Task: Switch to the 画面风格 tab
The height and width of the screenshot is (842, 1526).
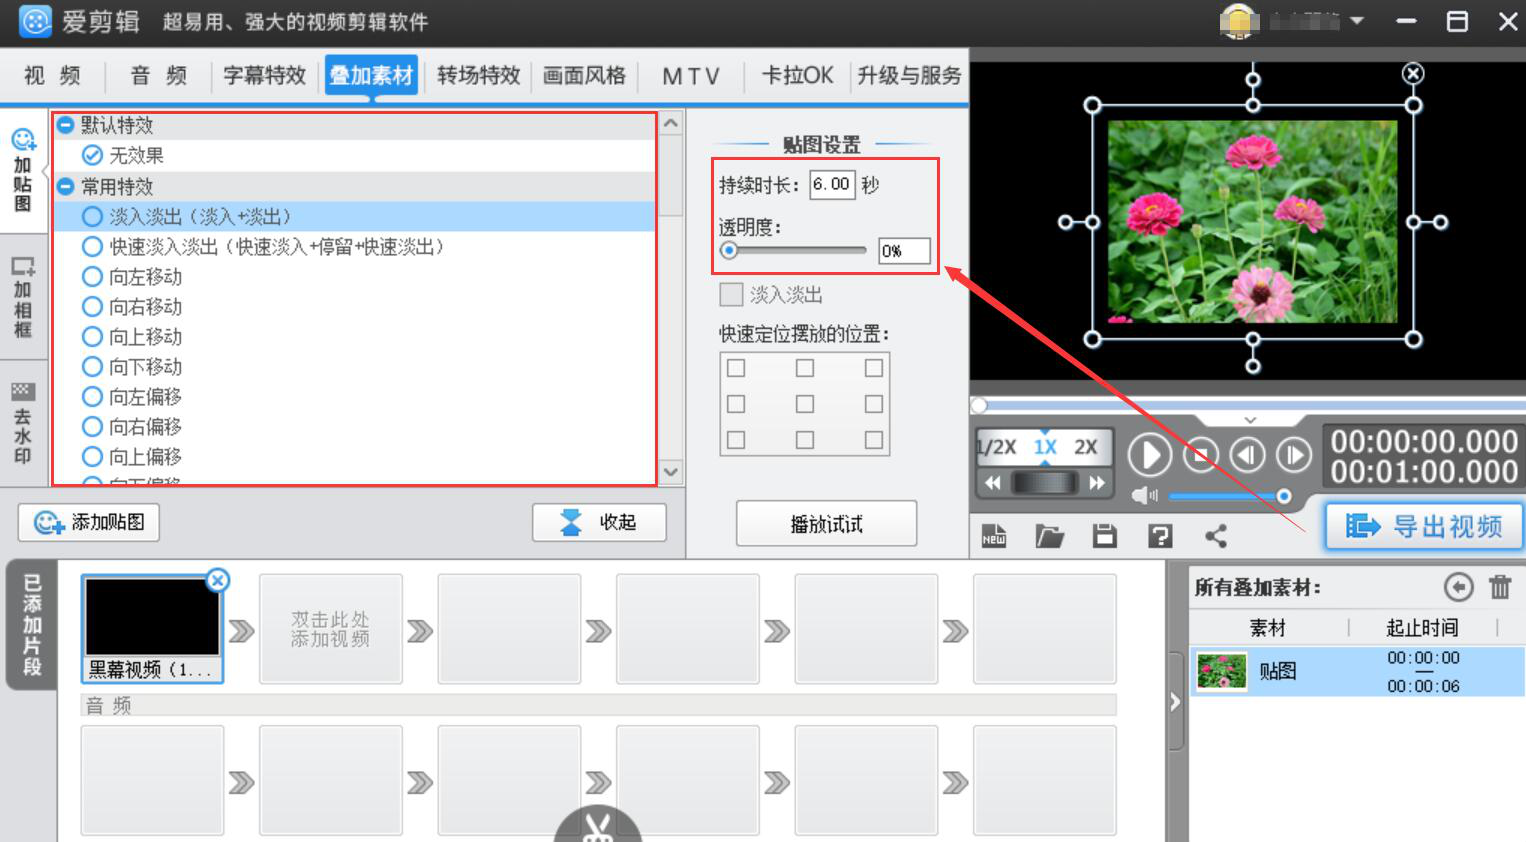Action: [584, 76]
